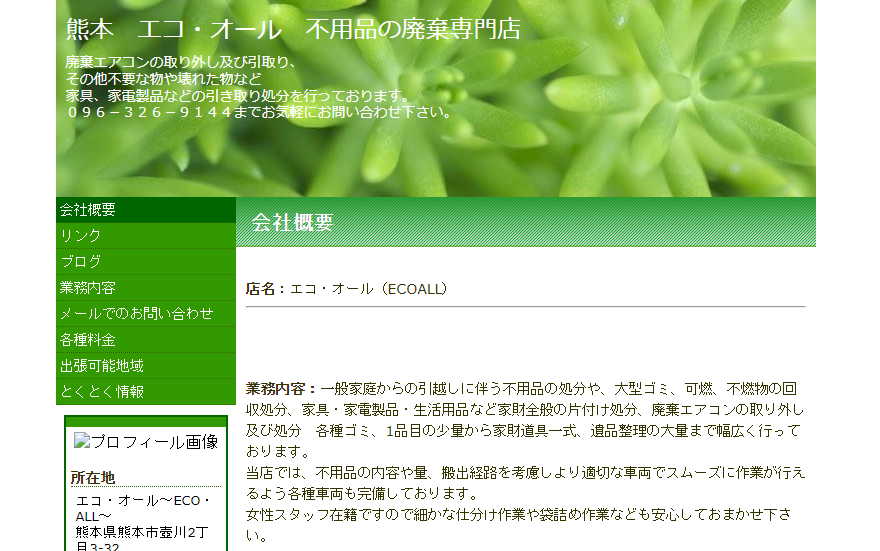Open the 会社概要 menu item

[x=145, y=210]
